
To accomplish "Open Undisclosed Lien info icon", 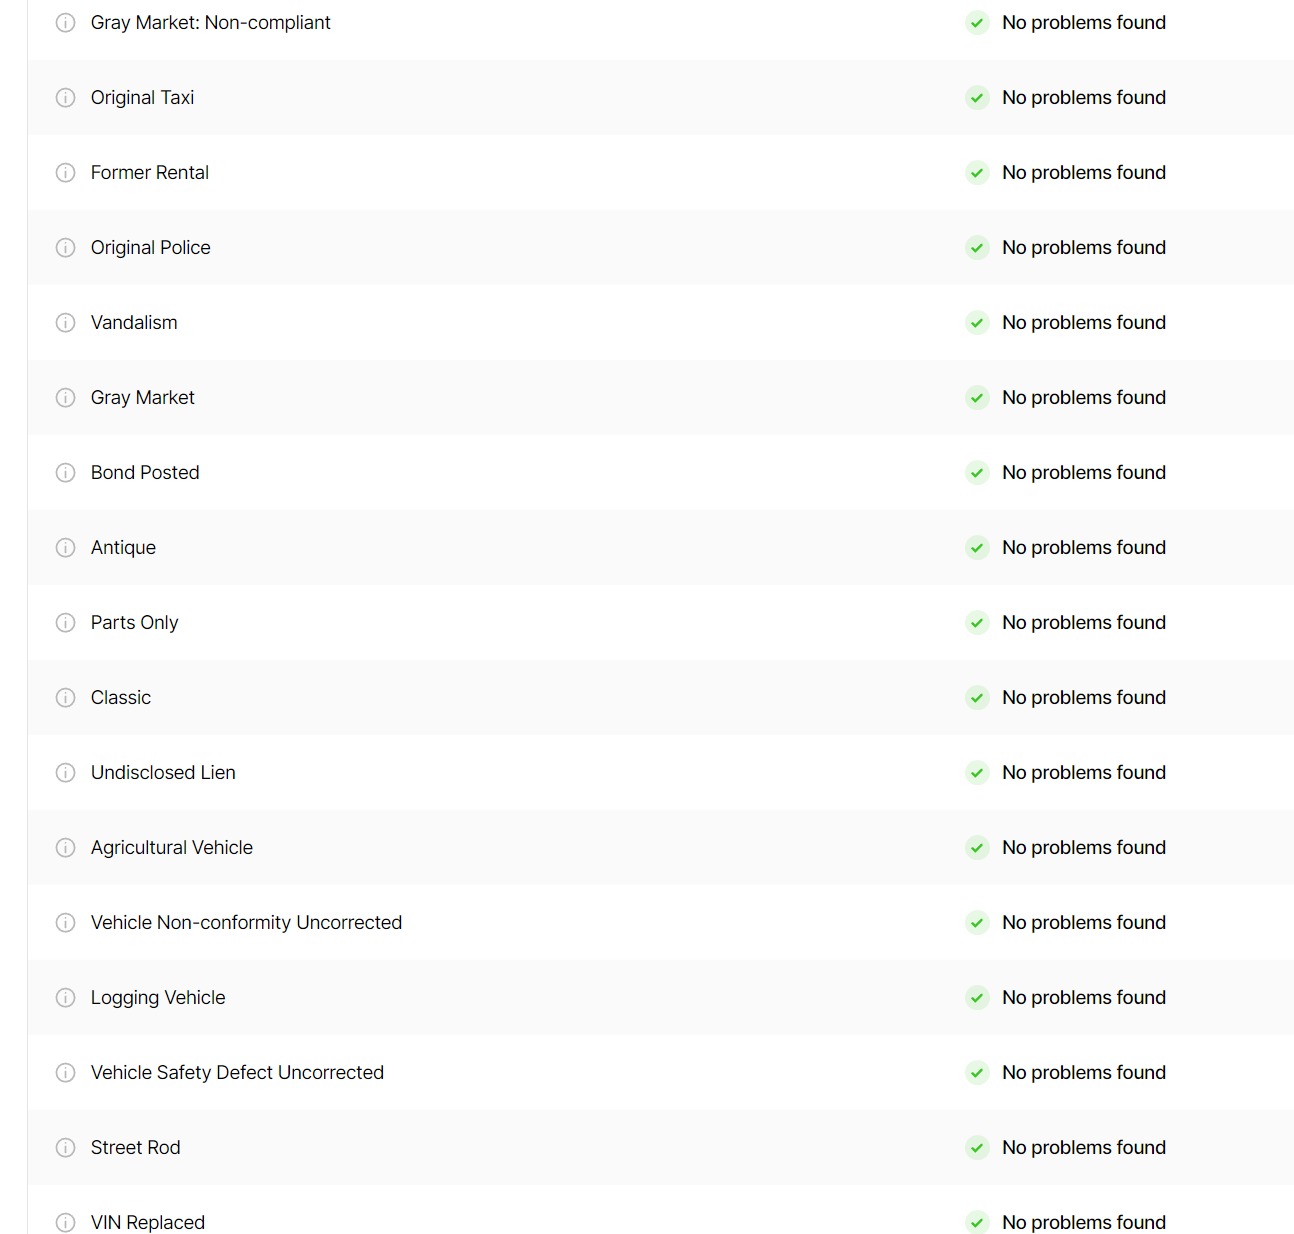I will click(65, 773).
